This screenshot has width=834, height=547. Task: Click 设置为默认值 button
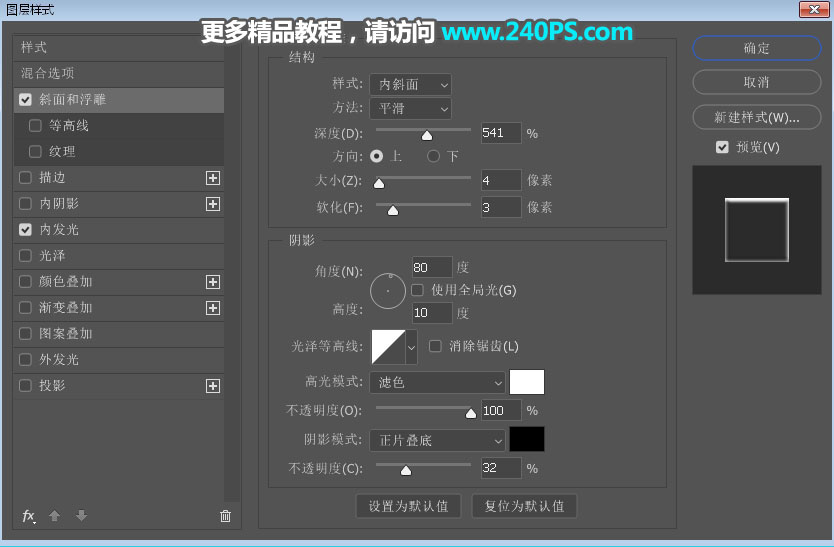pos(408,506)
